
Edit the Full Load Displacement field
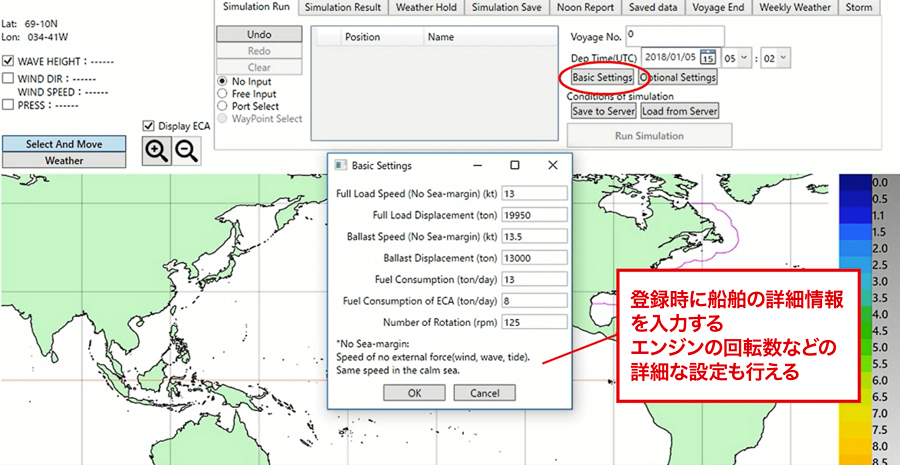click(x=534, y=215)
